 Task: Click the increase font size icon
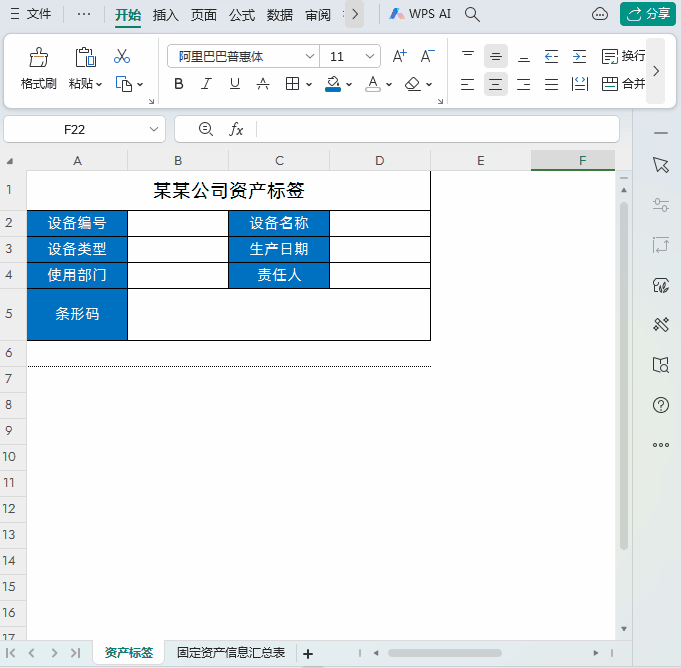399,57
